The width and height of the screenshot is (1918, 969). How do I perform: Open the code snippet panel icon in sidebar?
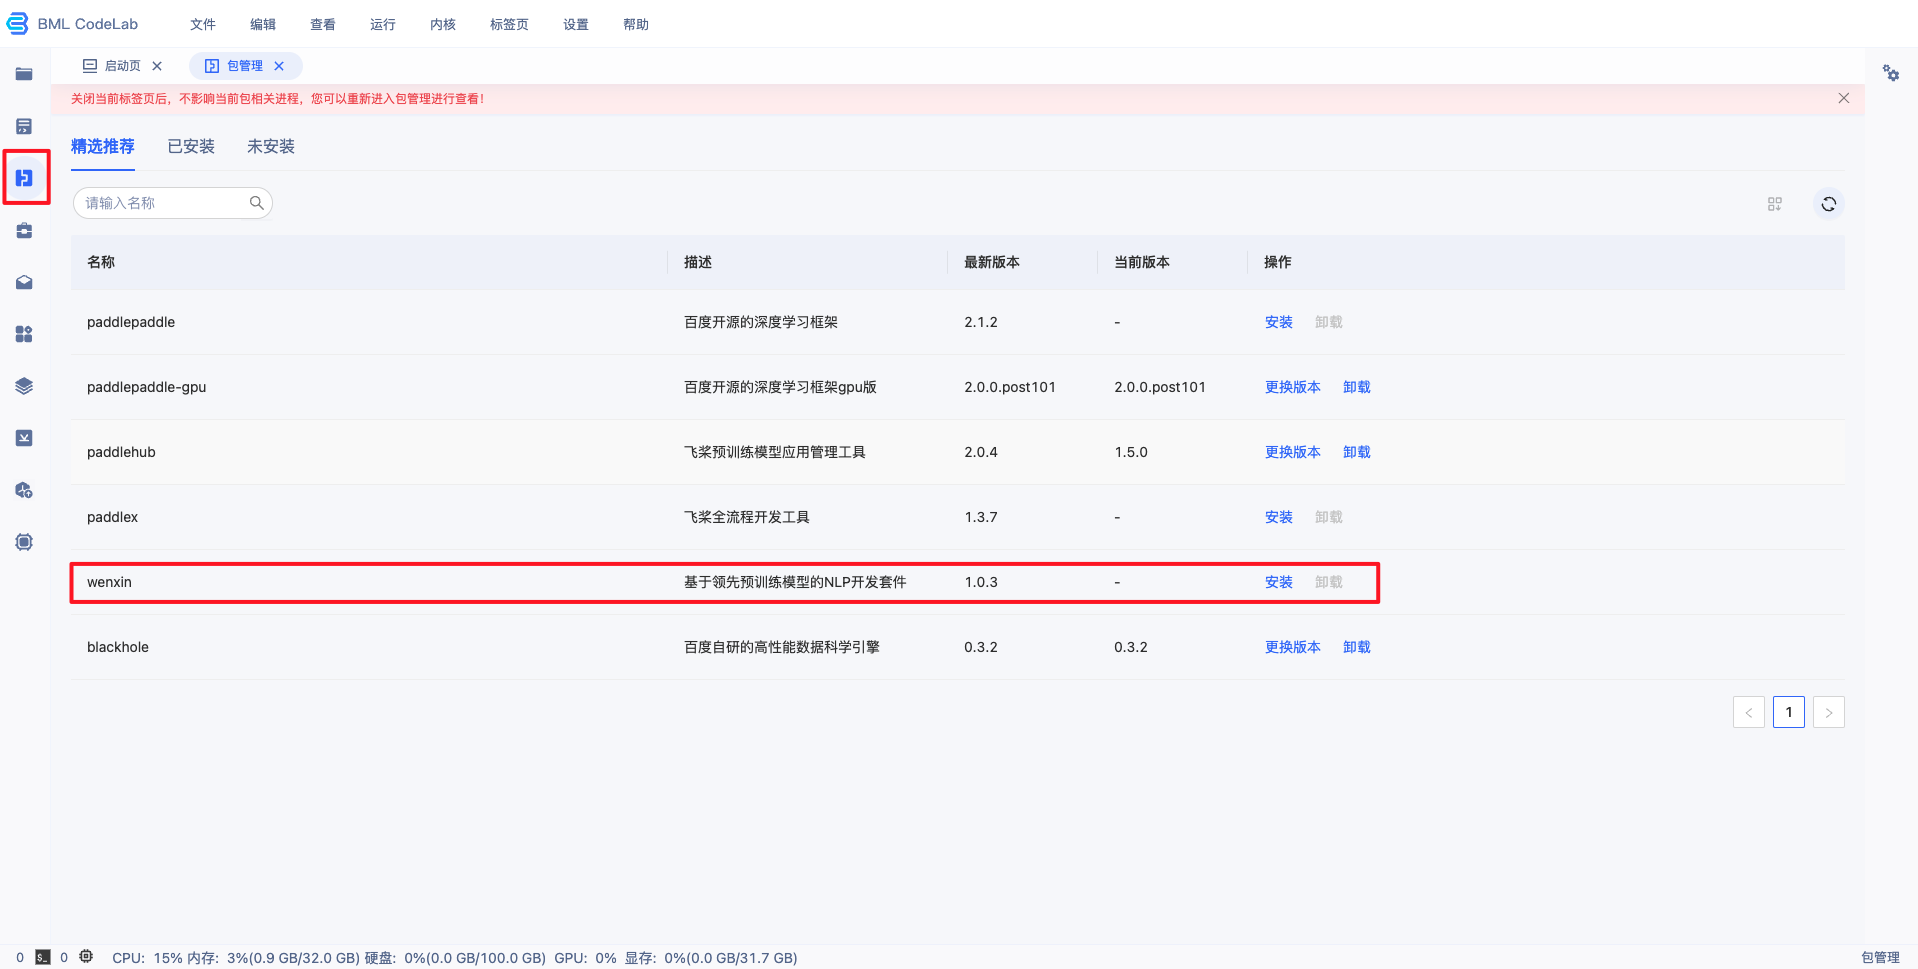24,126
